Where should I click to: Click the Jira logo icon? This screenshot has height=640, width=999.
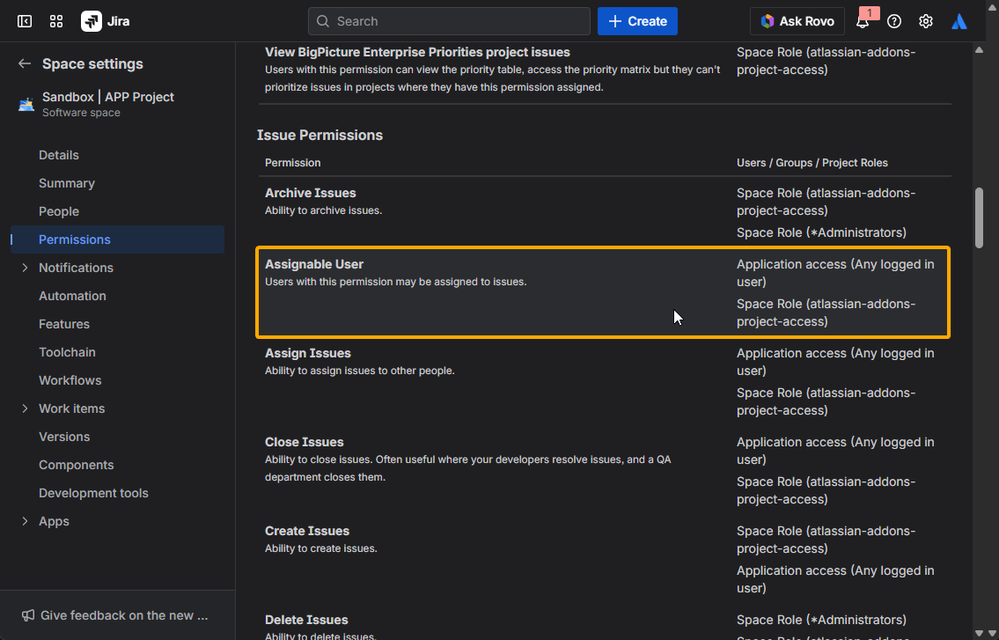(x=91, y=21)
